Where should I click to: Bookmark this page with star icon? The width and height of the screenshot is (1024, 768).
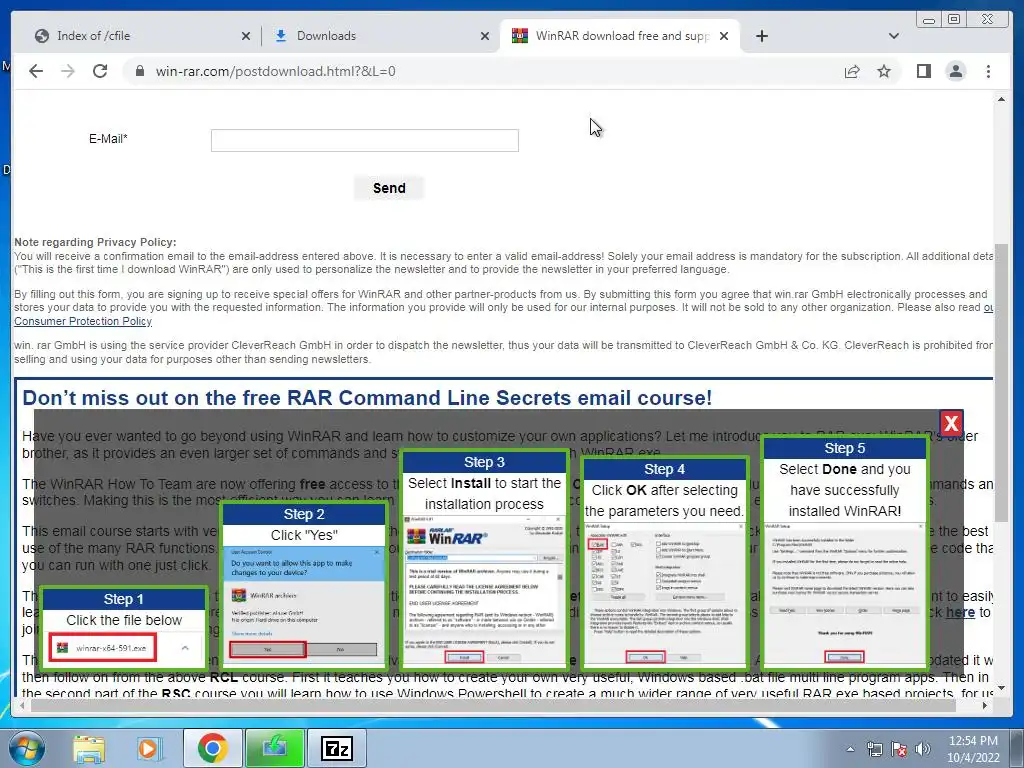click(884, 71)
